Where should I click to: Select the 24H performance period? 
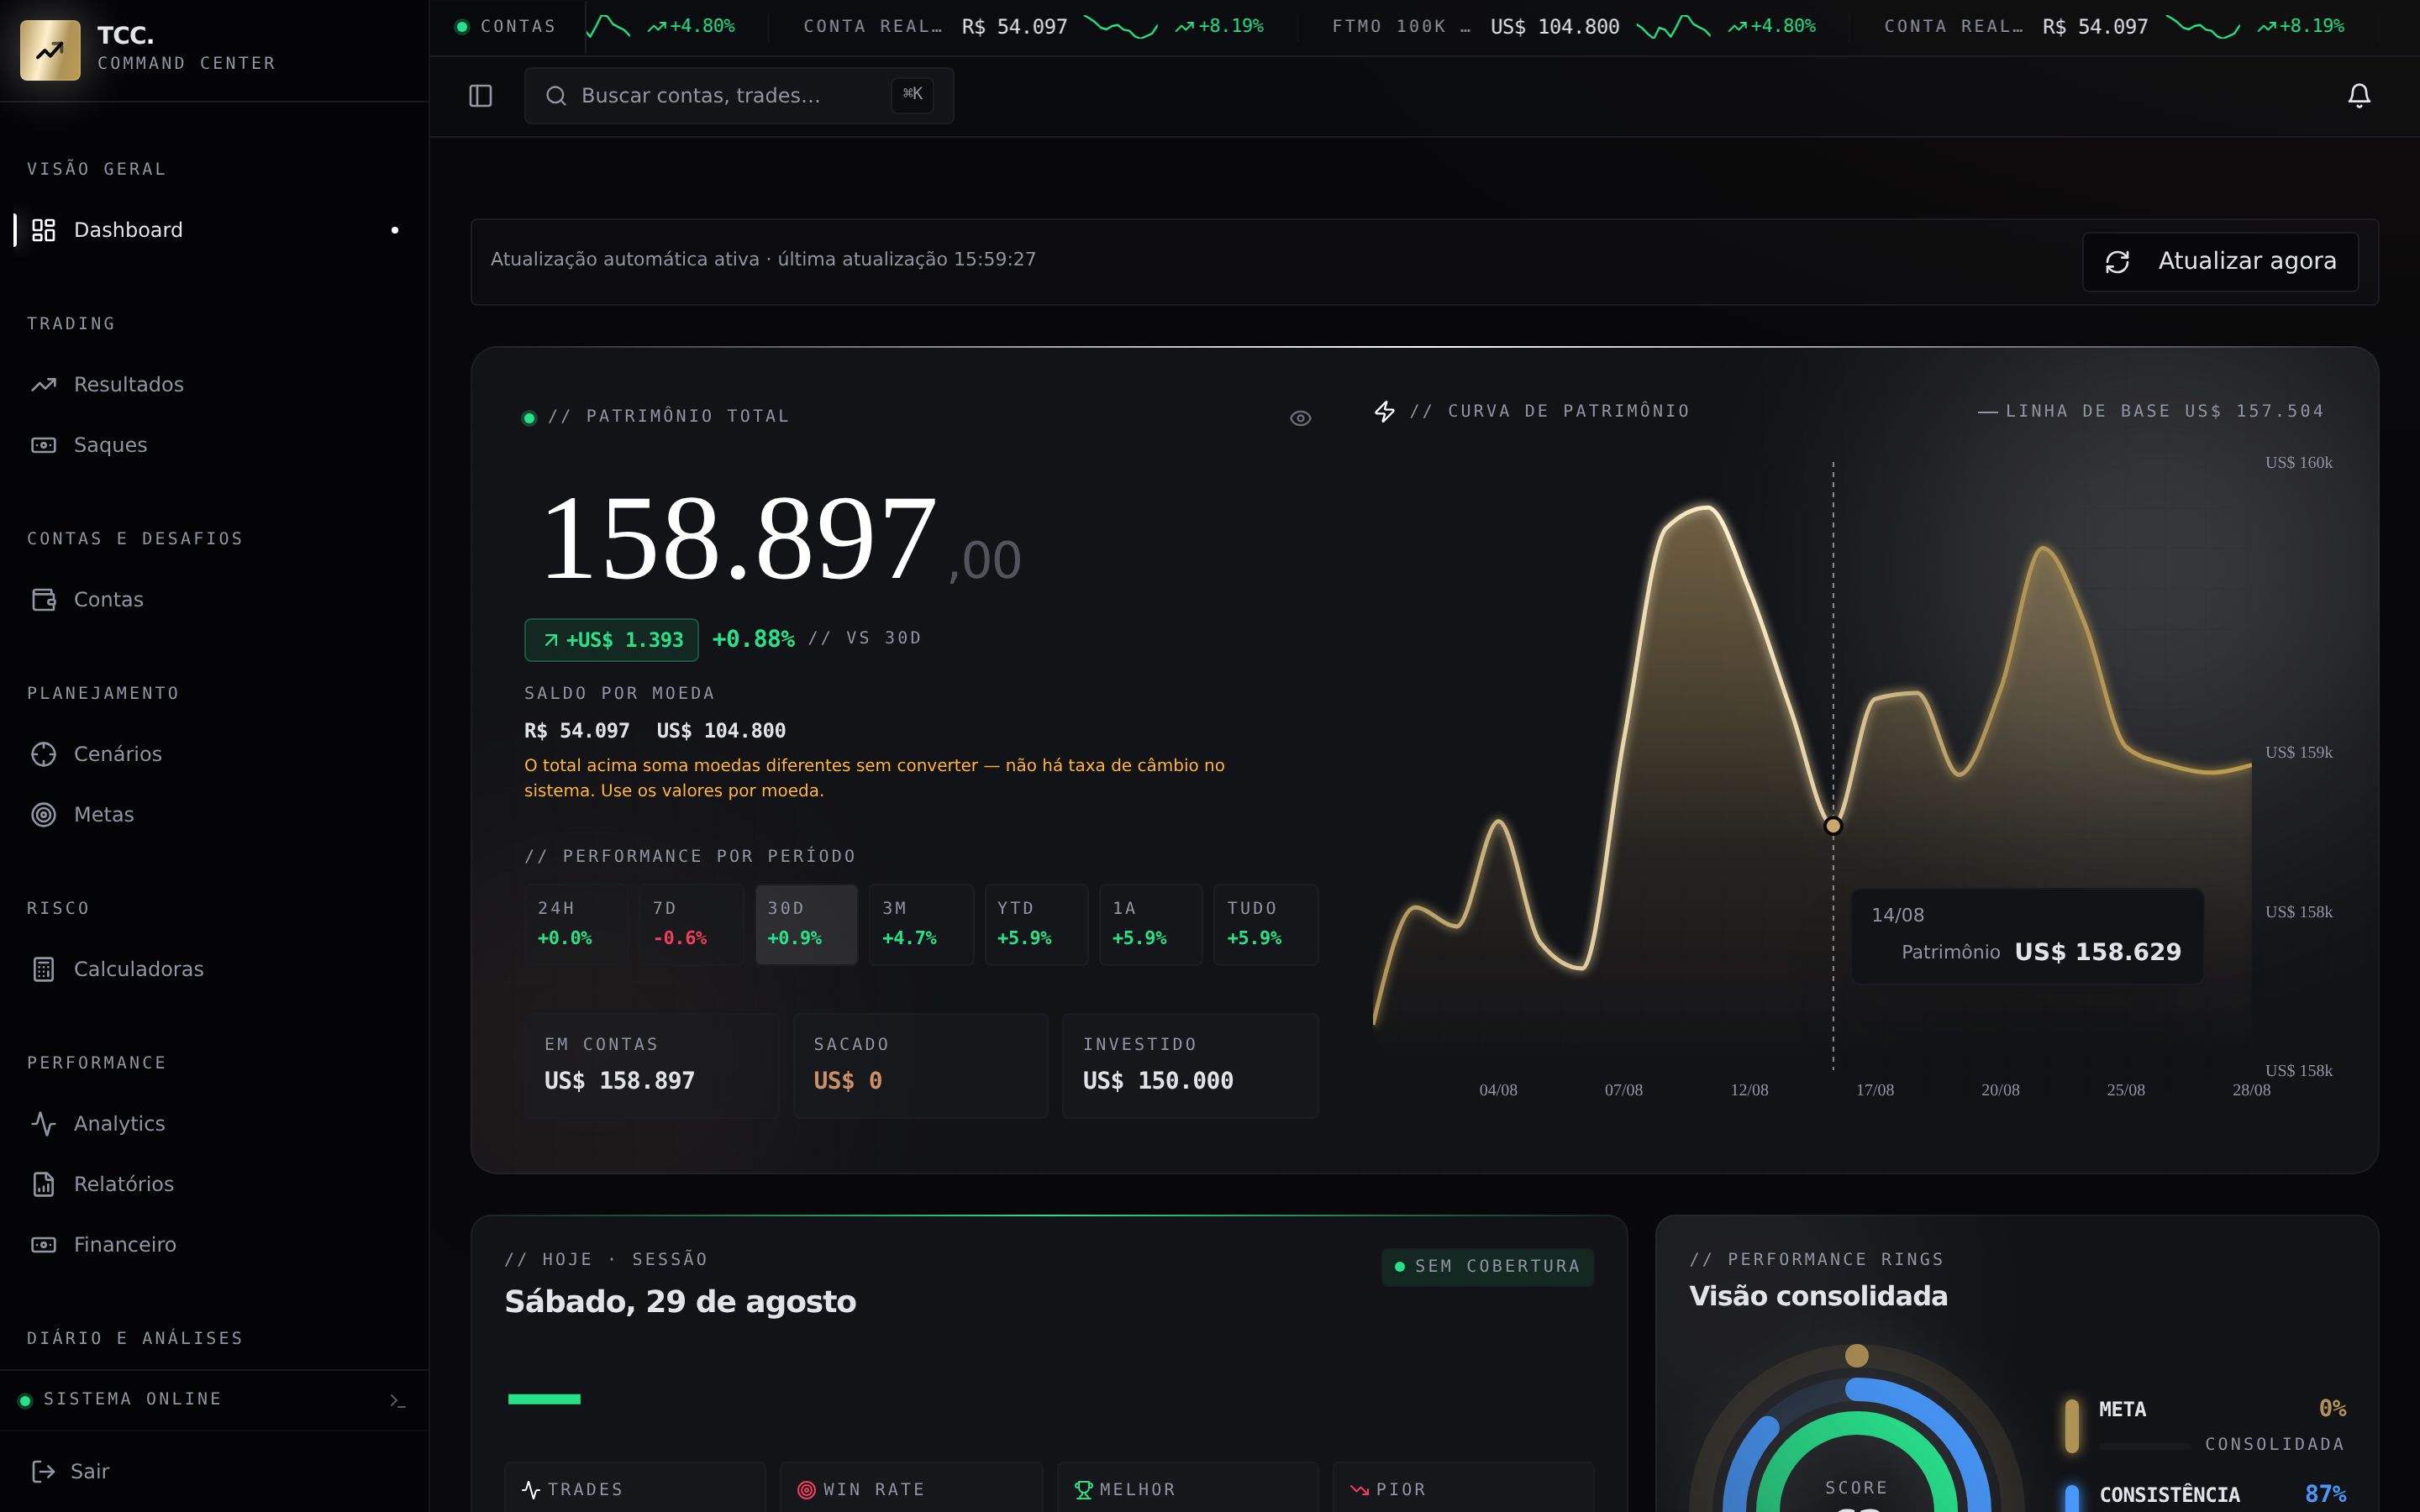(576, 924)
